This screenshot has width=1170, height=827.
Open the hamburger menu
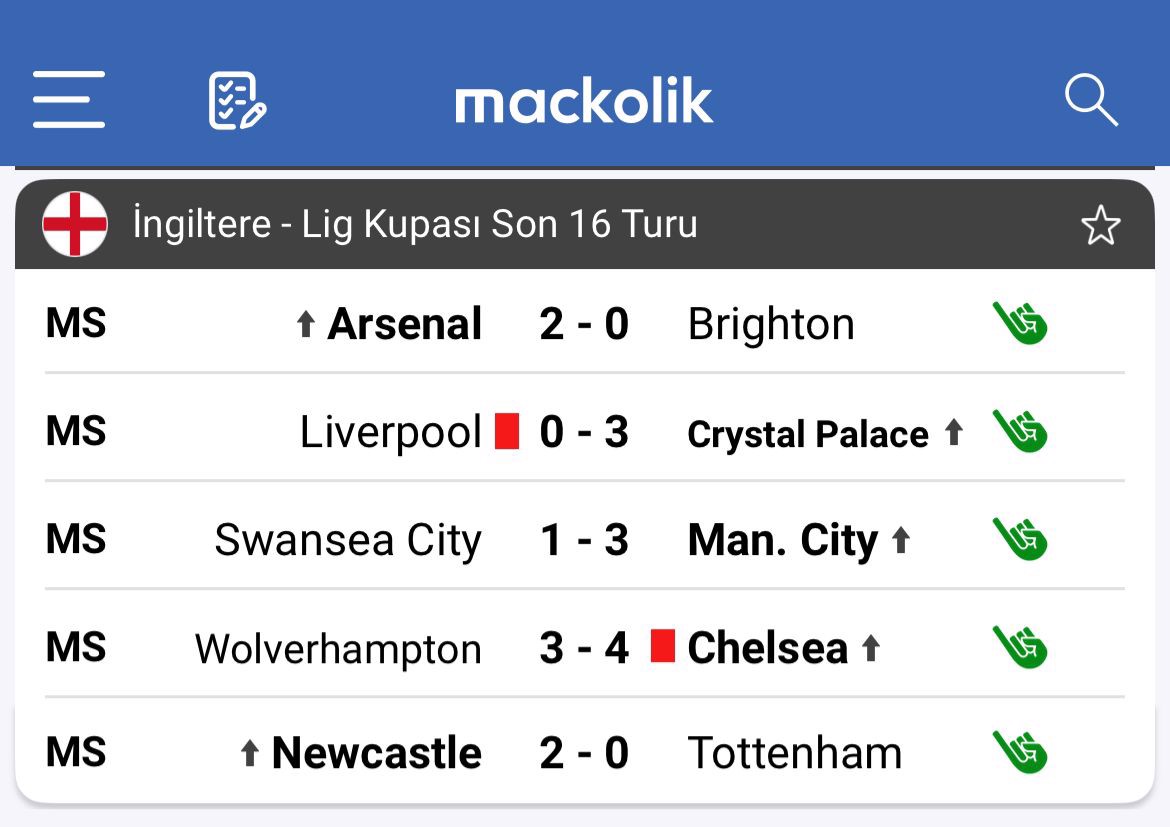68,100
